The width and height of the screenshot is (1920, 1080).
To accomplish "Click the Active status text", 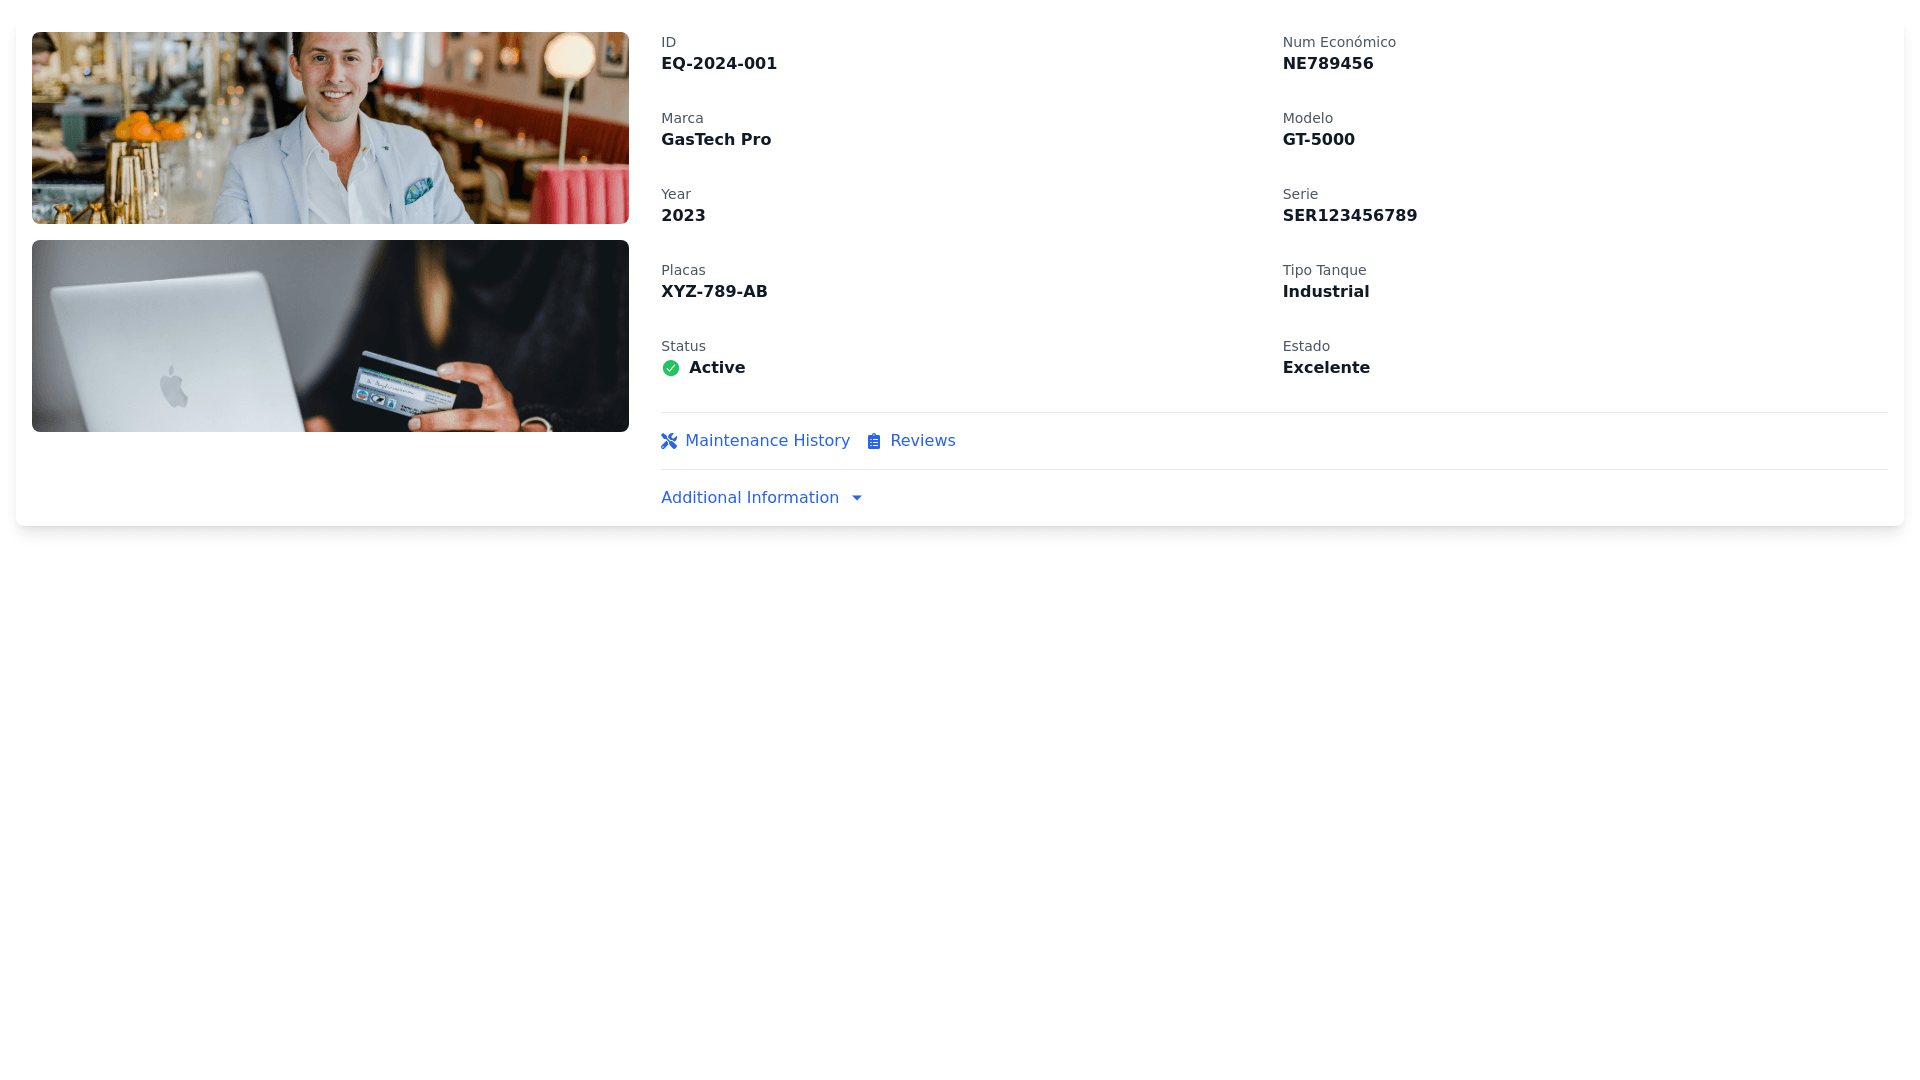I will click(717, 368).
